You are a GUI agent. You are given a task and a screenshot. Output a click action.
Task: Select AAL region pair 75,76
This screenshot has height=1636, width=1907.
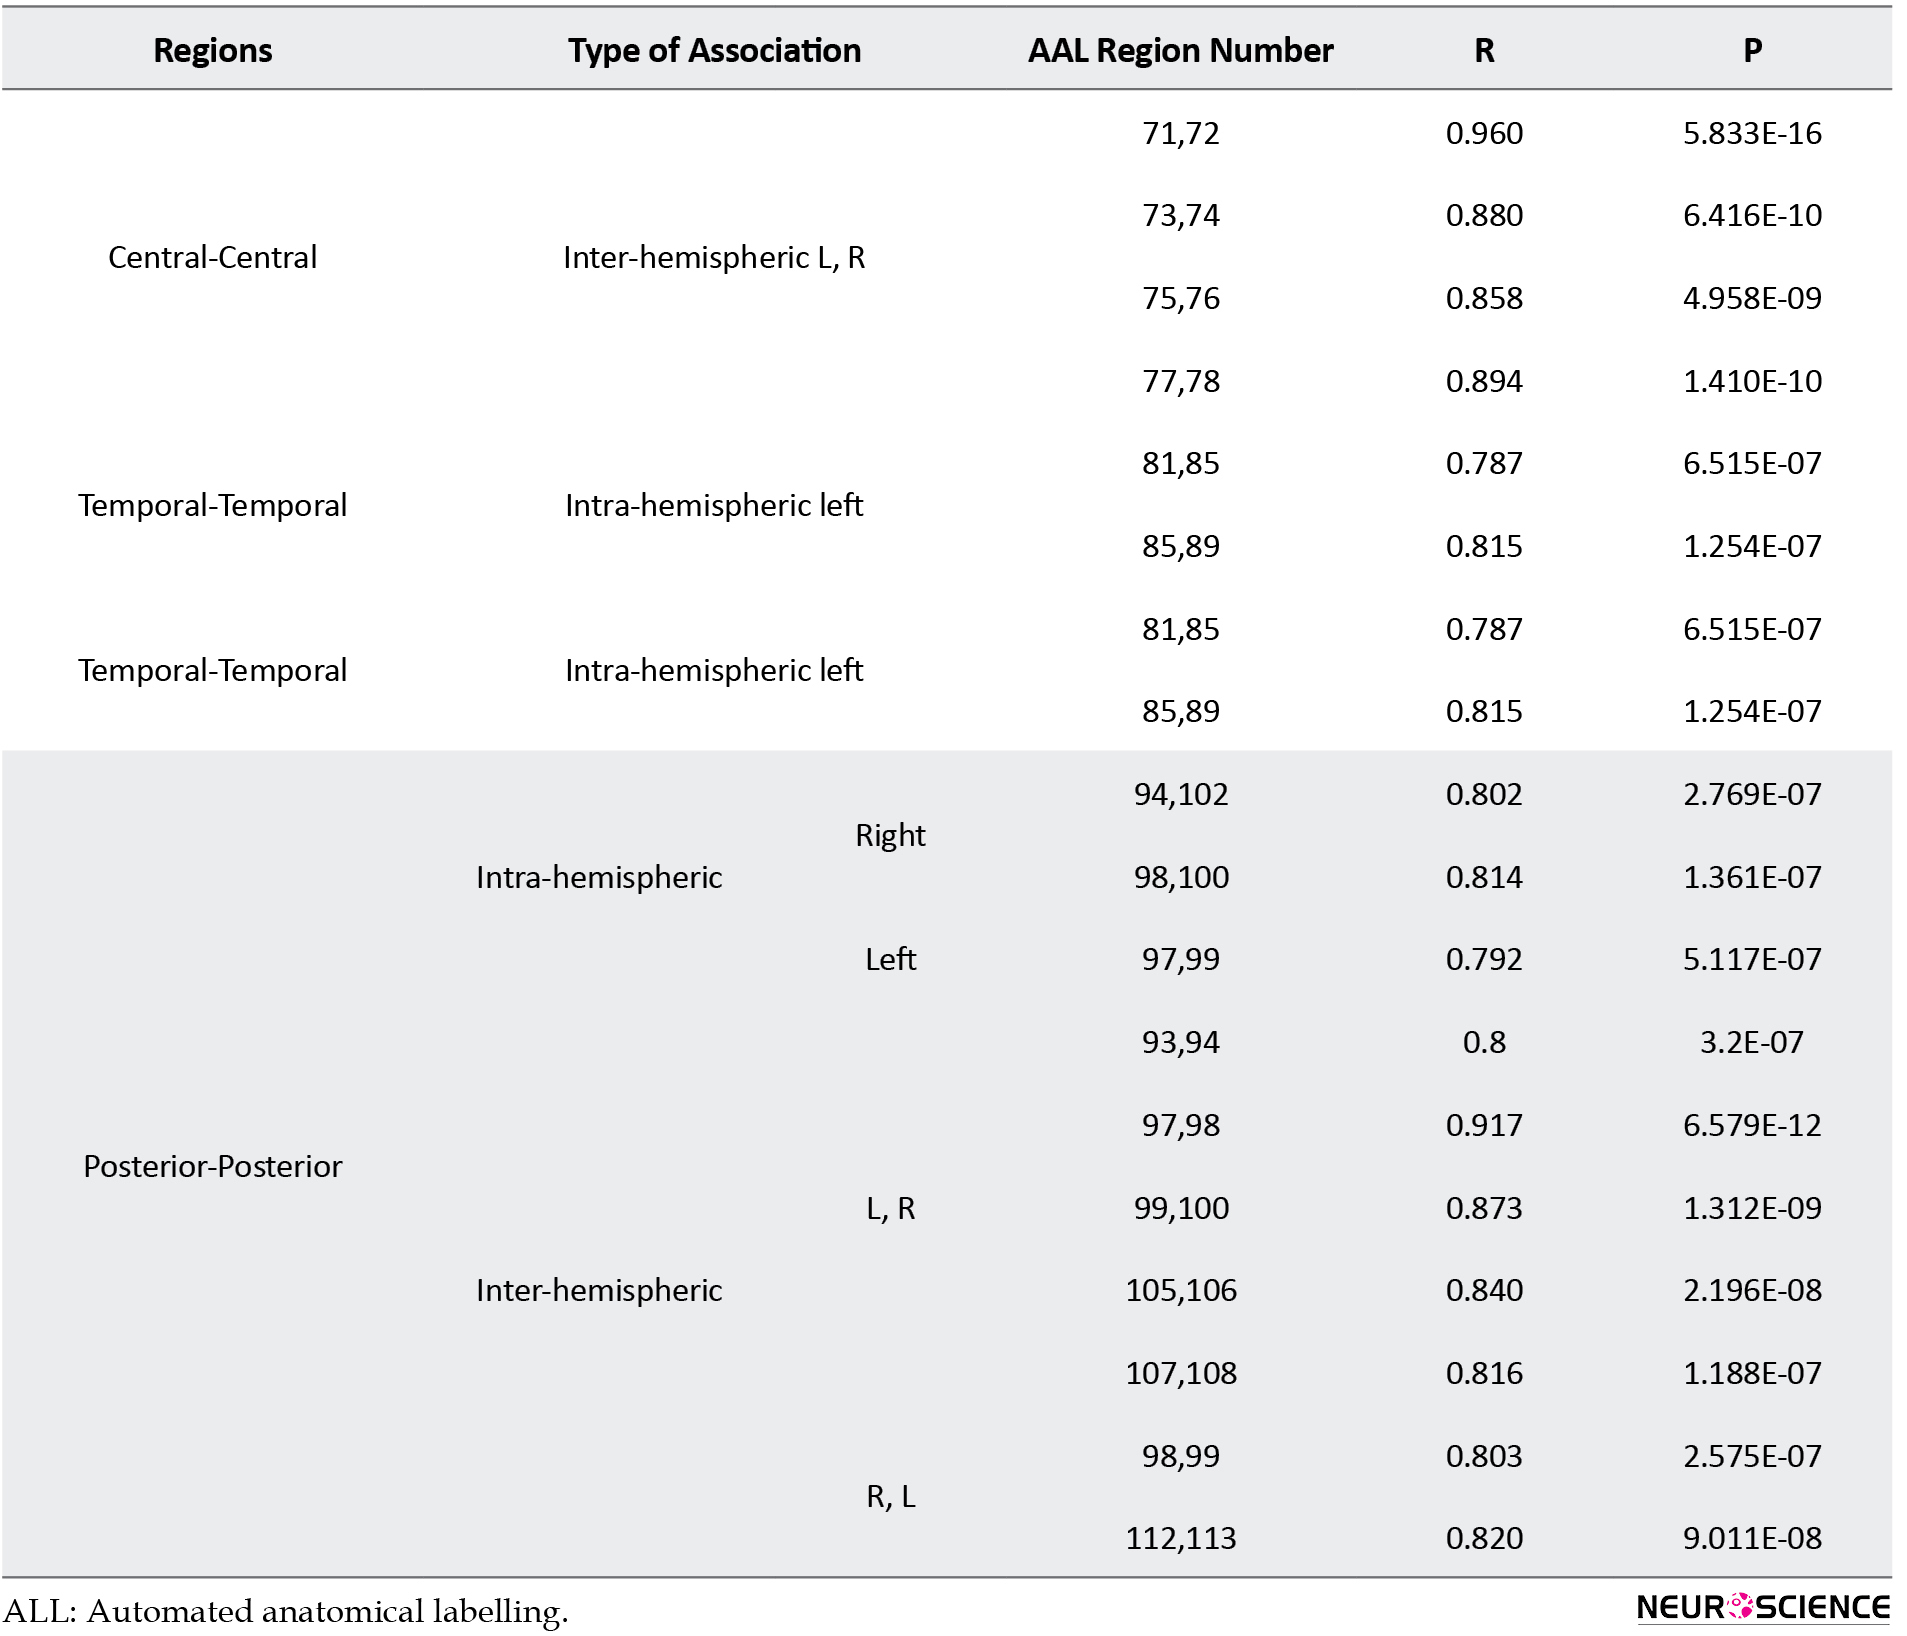point(1180,298)
